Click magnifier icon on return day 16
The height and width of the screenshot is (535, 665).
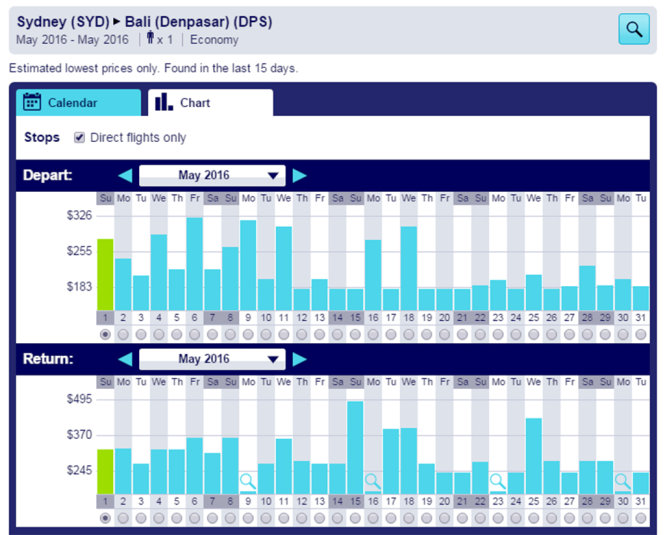[373, 481]
